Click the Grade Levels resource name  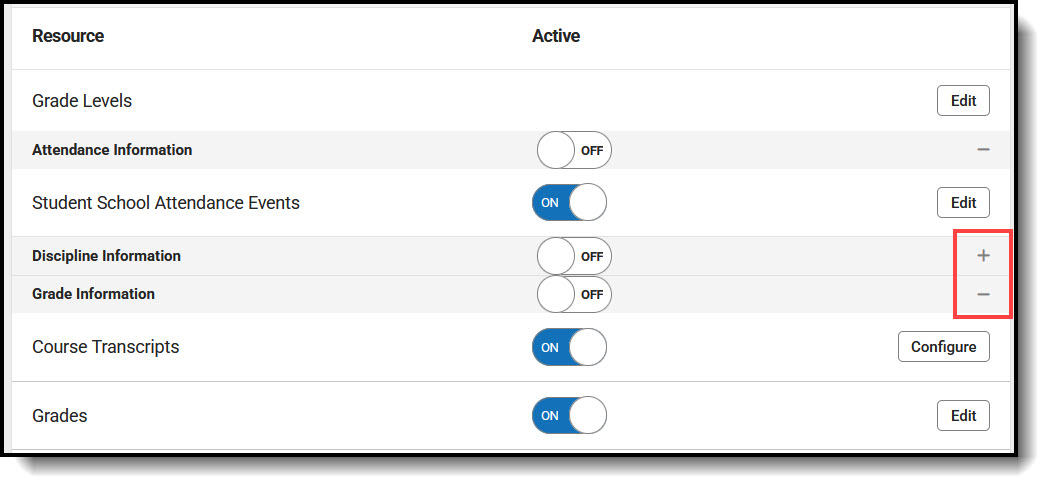pos(82,101)
